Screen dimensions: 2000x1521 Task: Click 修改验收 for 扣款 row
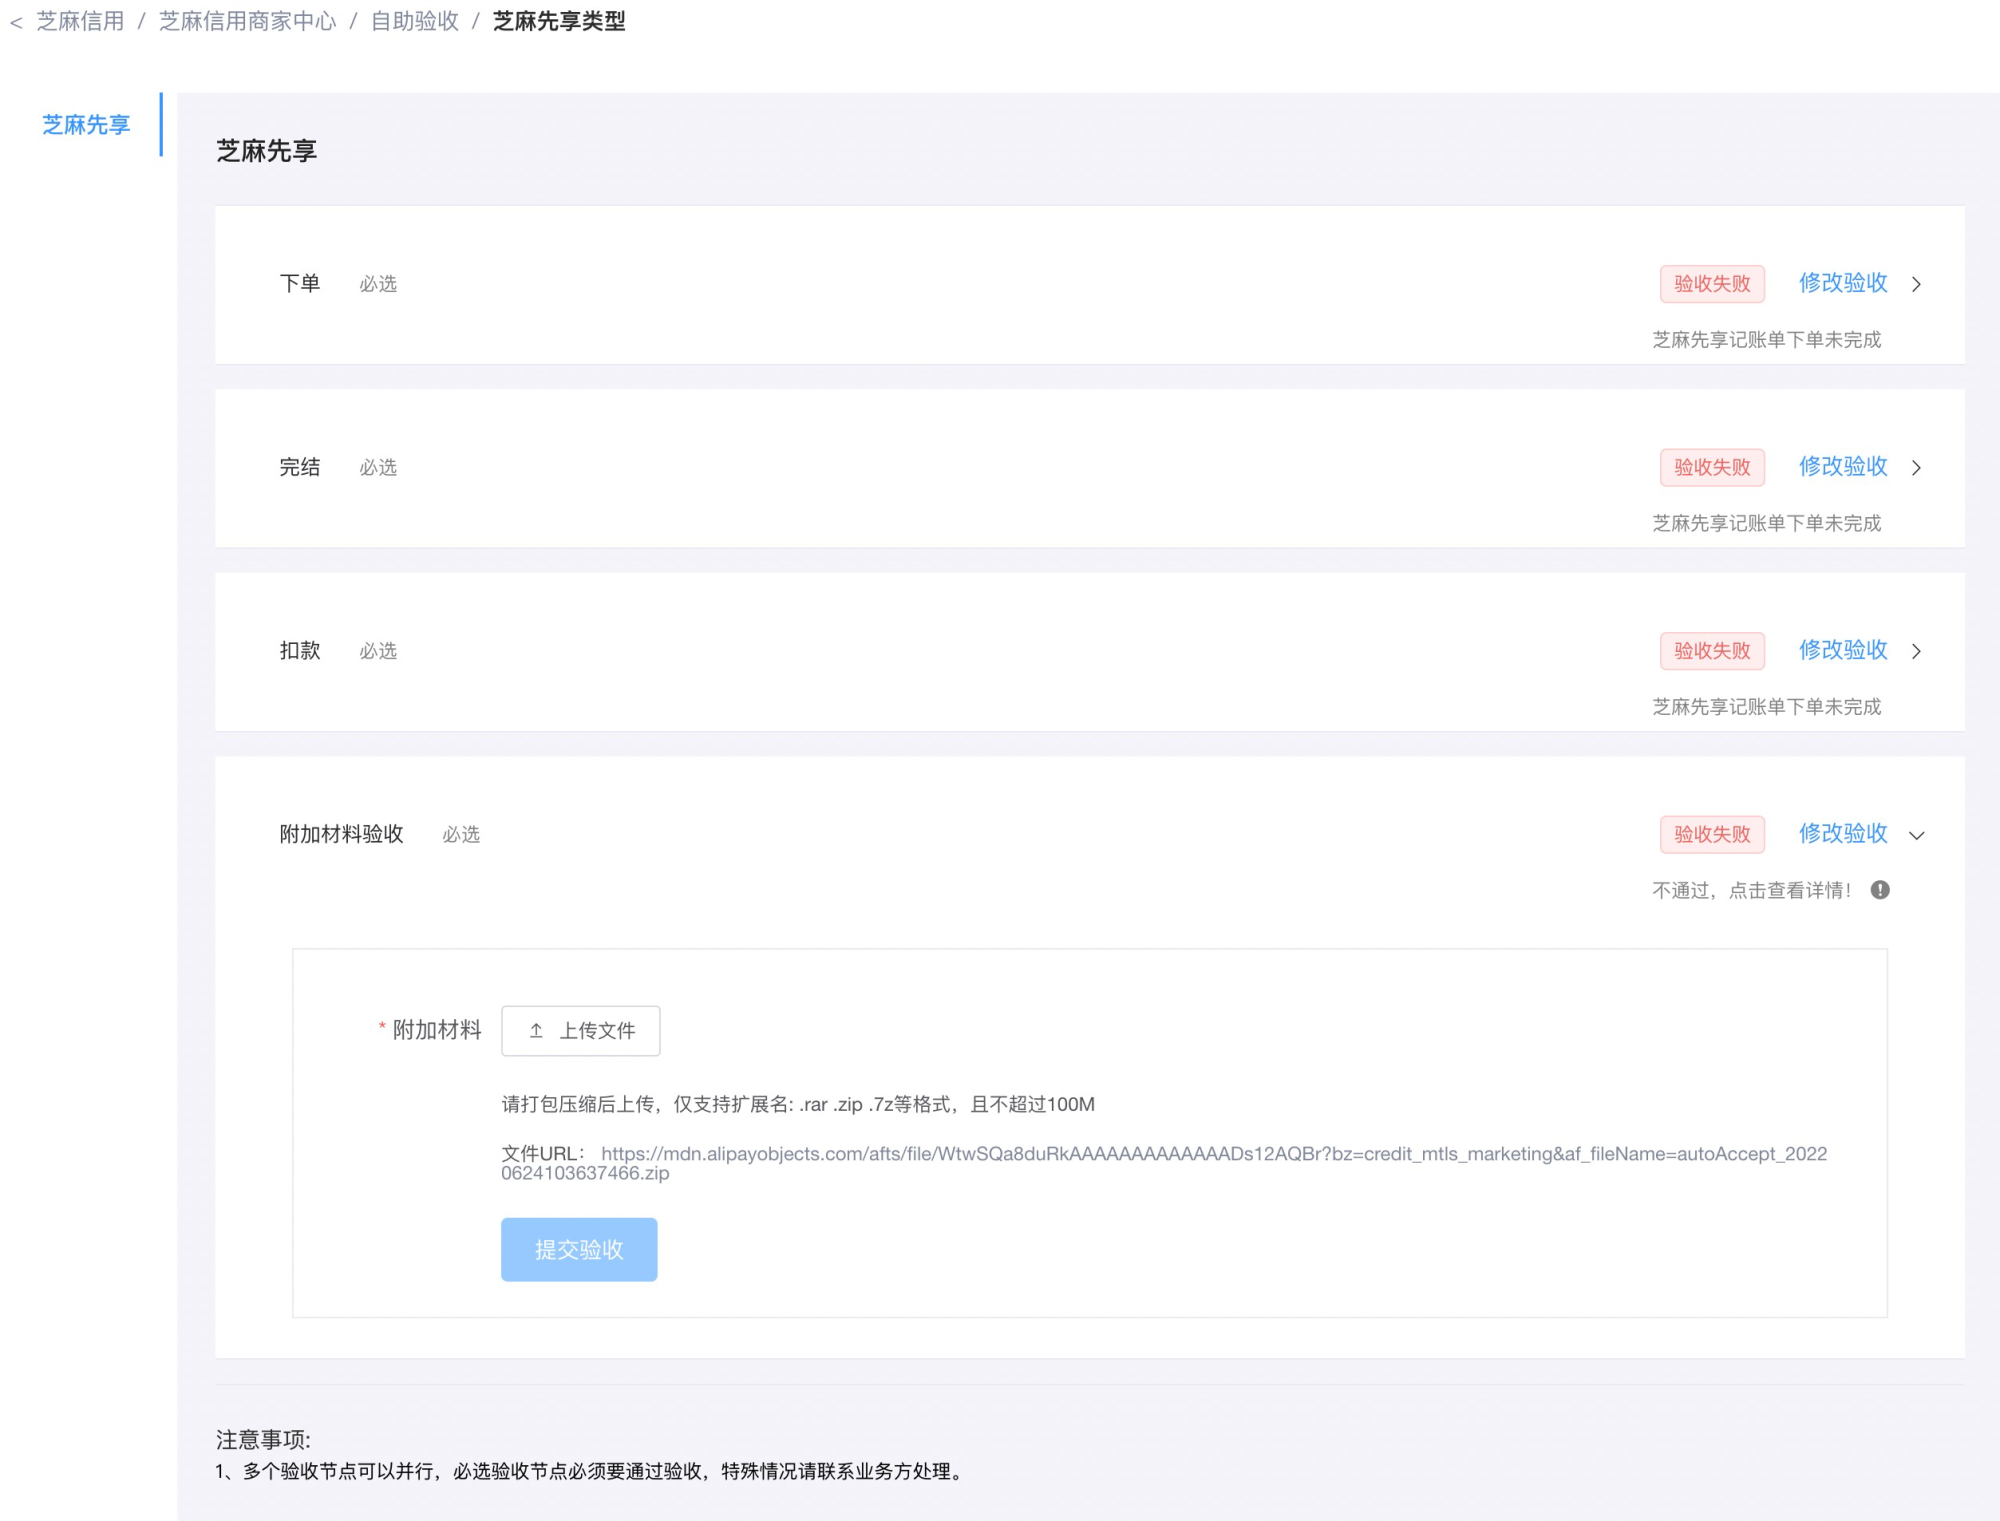pyautogui.click(x=1843, y=650)
